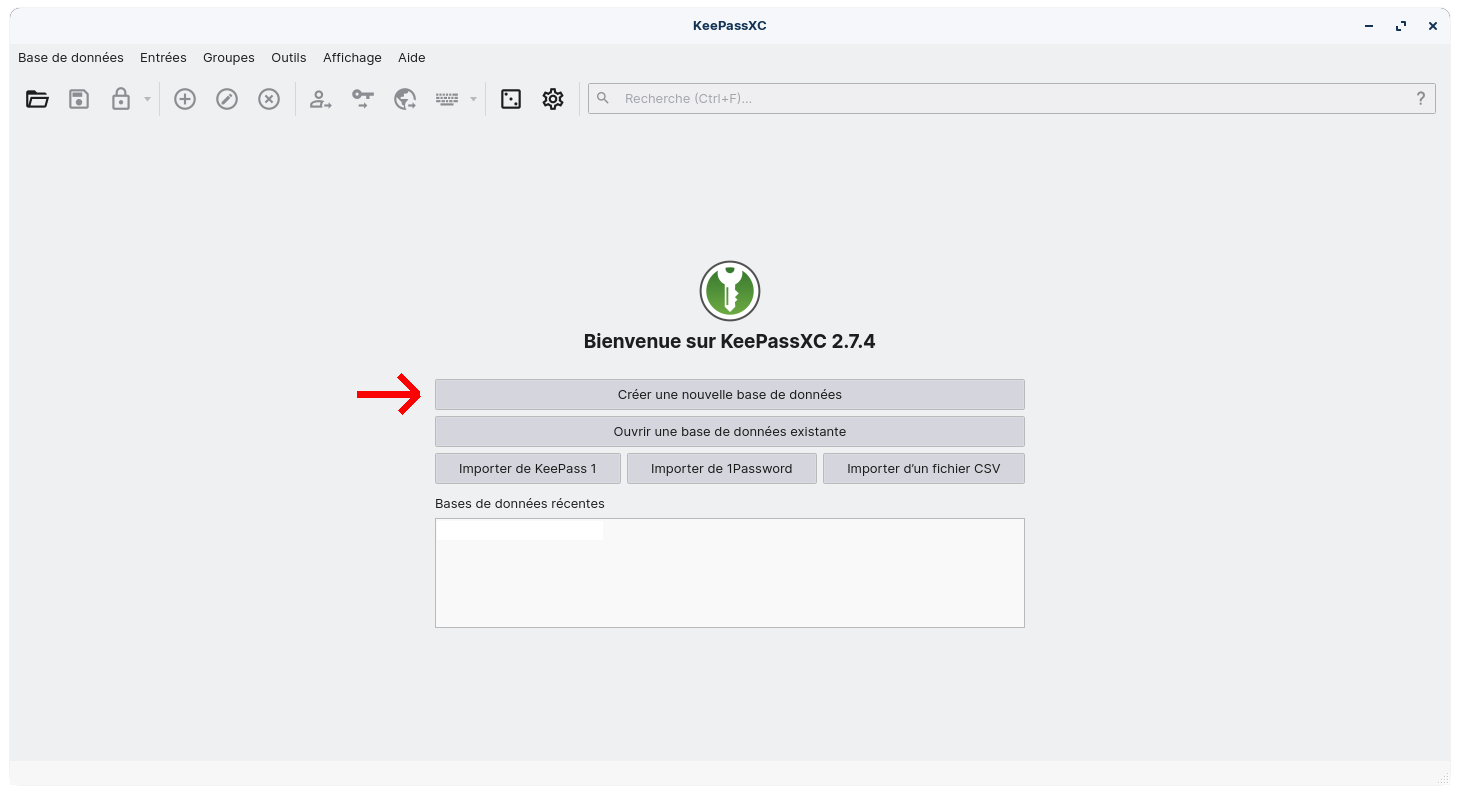Click the open database folder icon
1460x795 pixels.
coord(37,99)
